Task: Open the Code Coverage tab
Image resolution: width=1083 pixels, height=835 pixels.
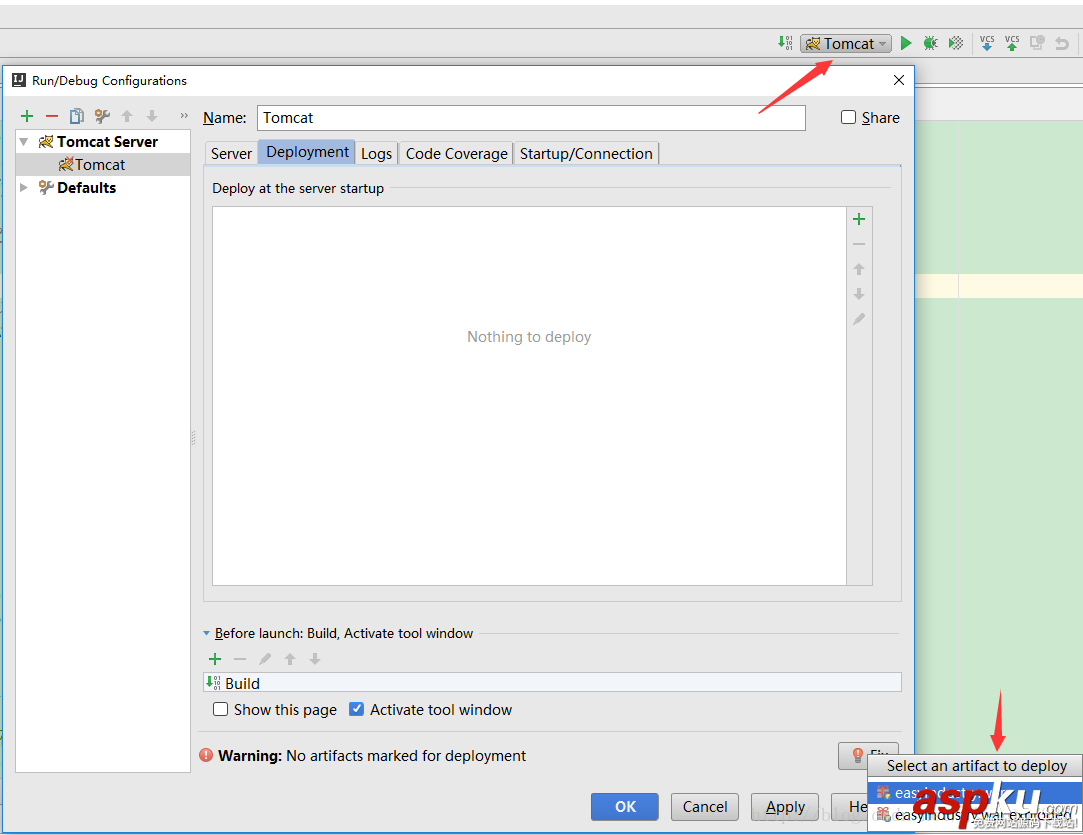Action: [x=457, y=153]
